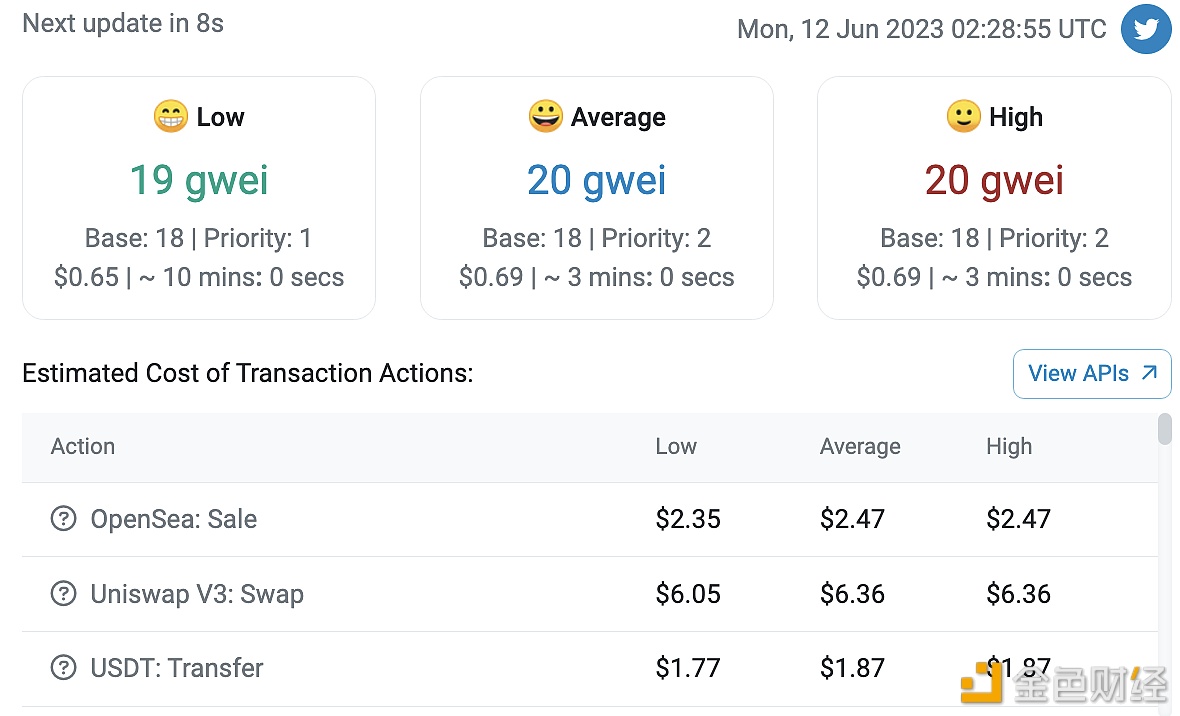Image resolution: width=1180 pixels, height=716 pixels.
Task: Select the 20 gwei Average price
Action: tap(596, 181)
